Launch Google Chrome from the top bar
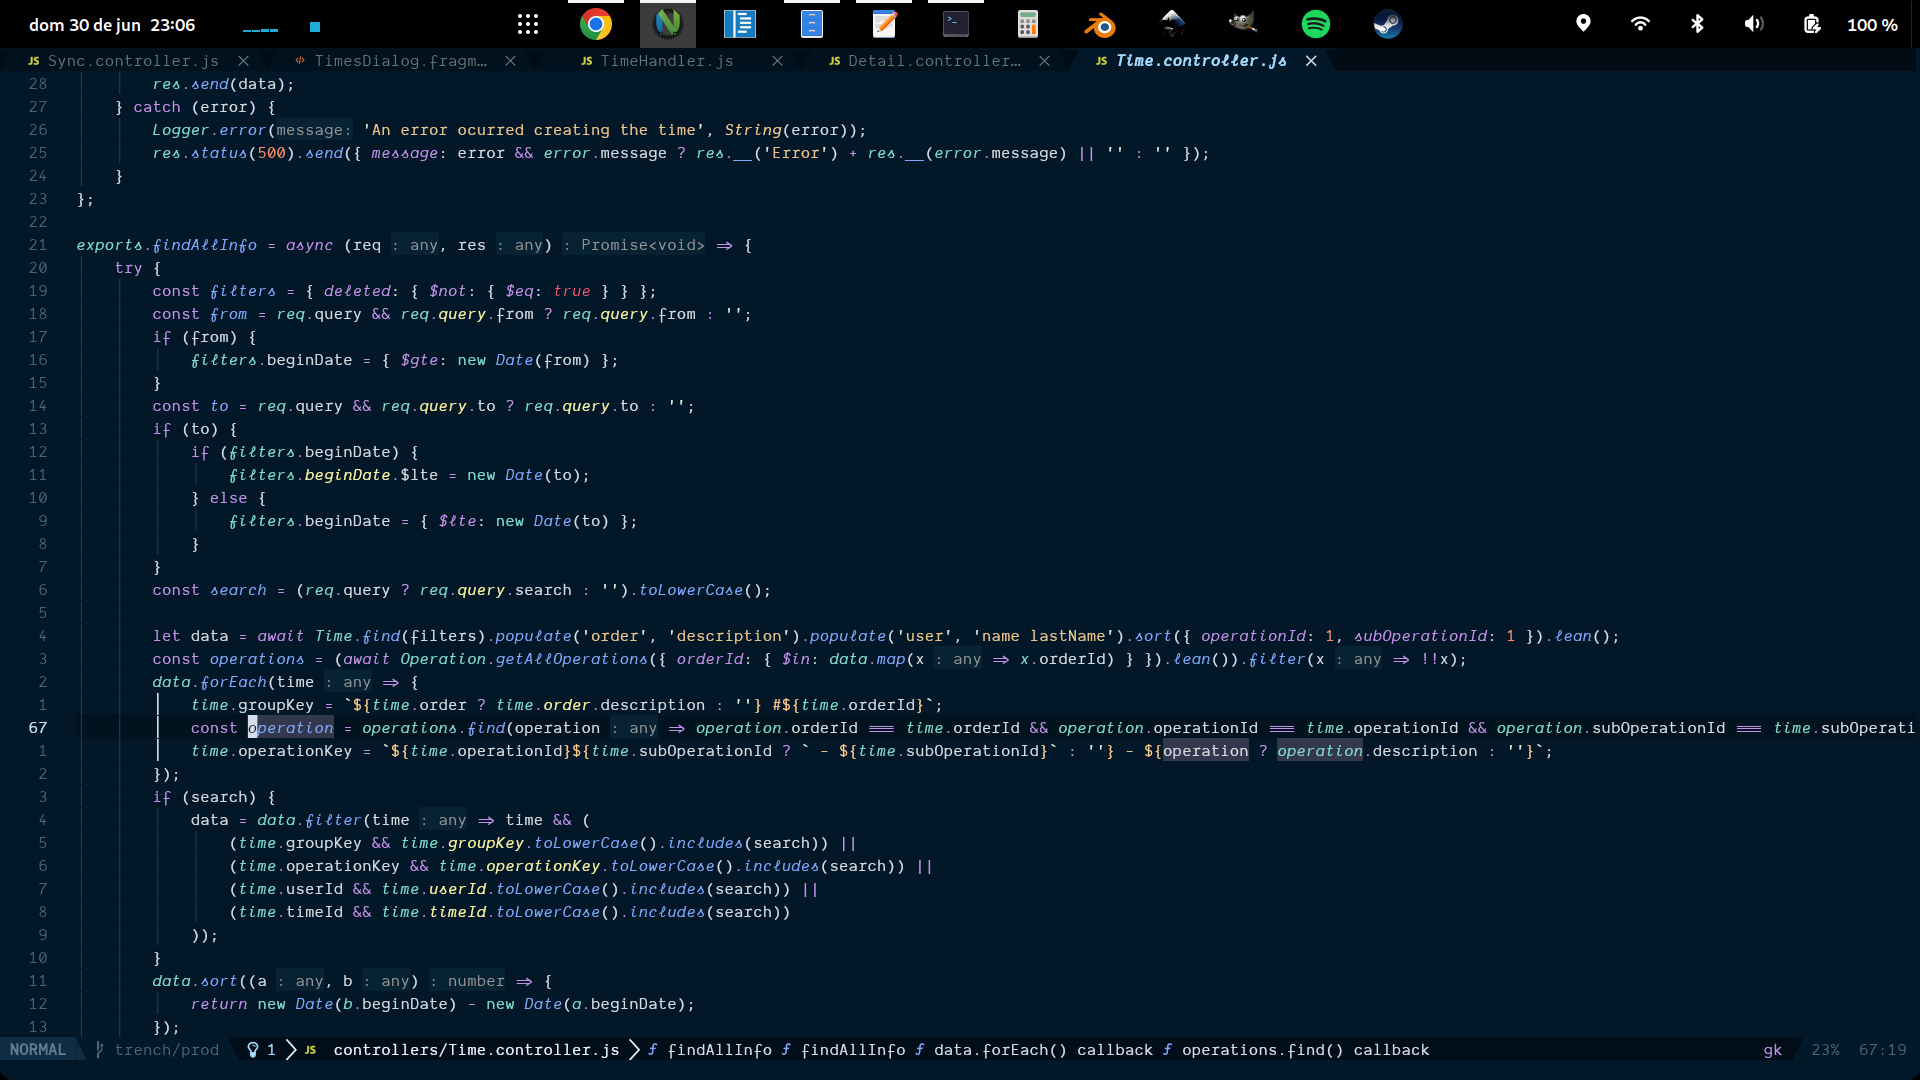This screenshot has width=1920, height=1080. coord(596,24)
